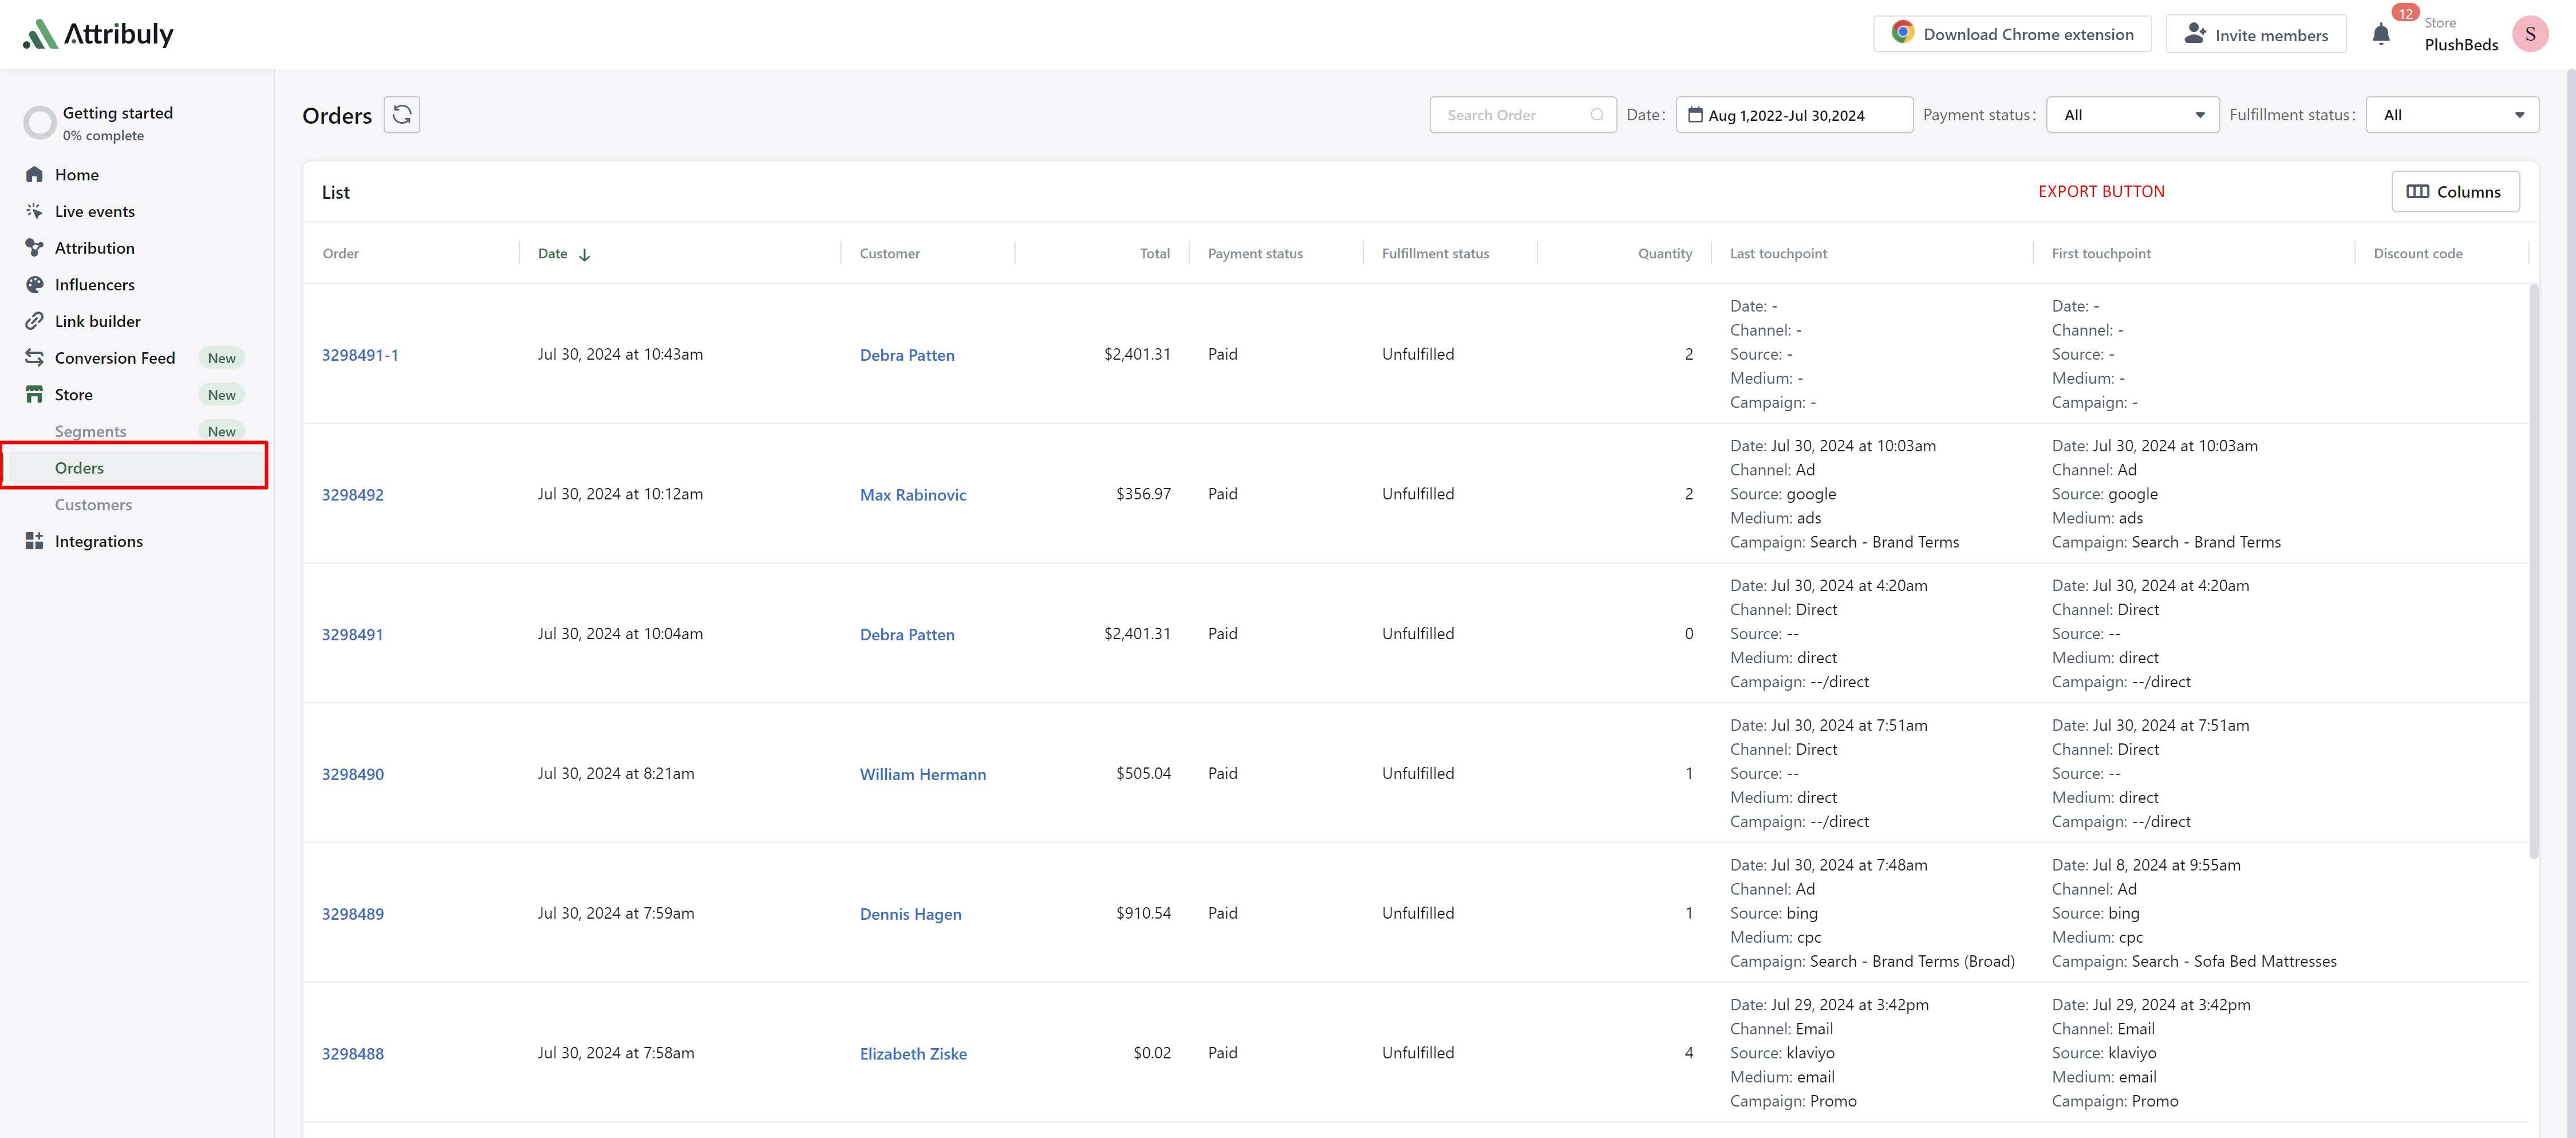Open customer Elizabeth Ziske

coord(913,1053)
